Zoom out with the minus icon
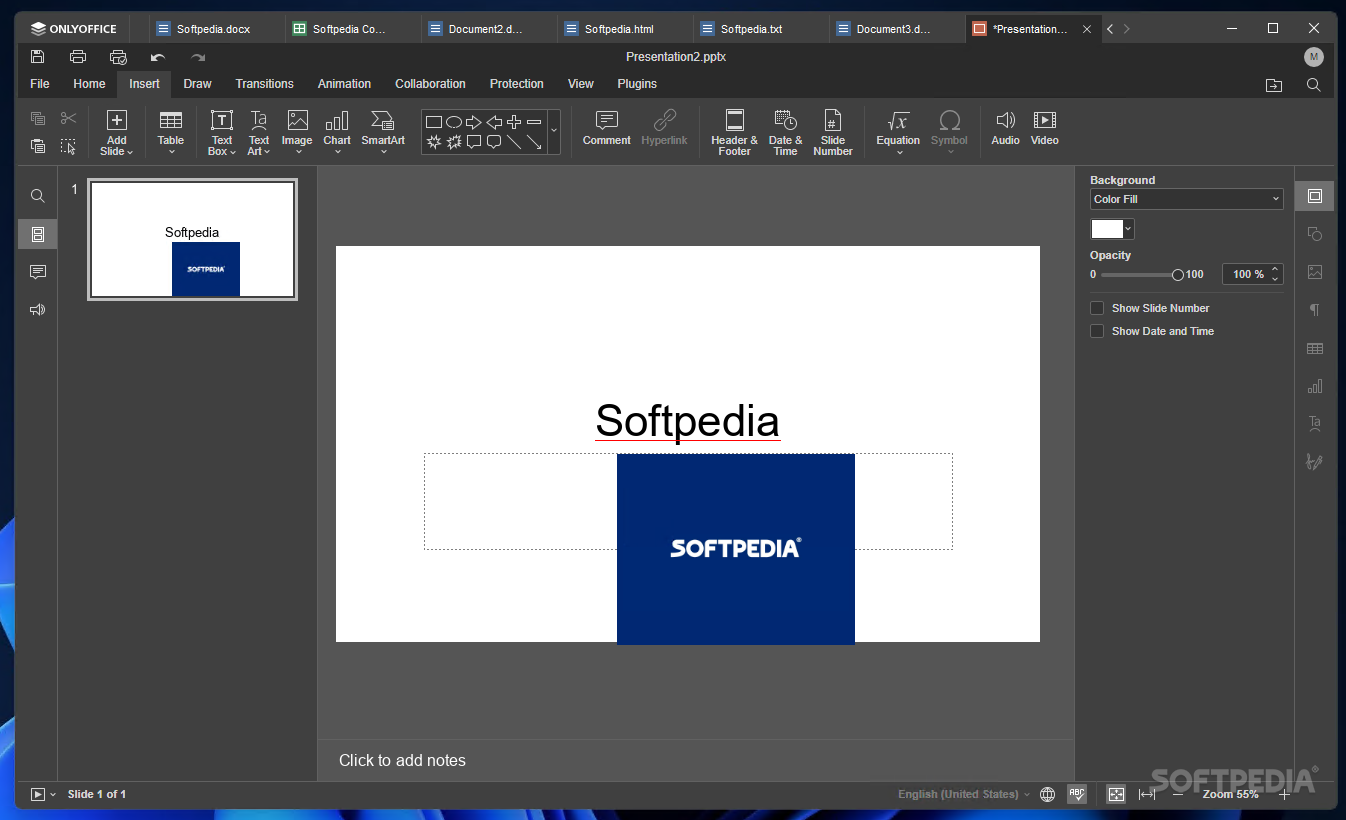This screenshot has height=820, width=1346. click(1178, 794)
